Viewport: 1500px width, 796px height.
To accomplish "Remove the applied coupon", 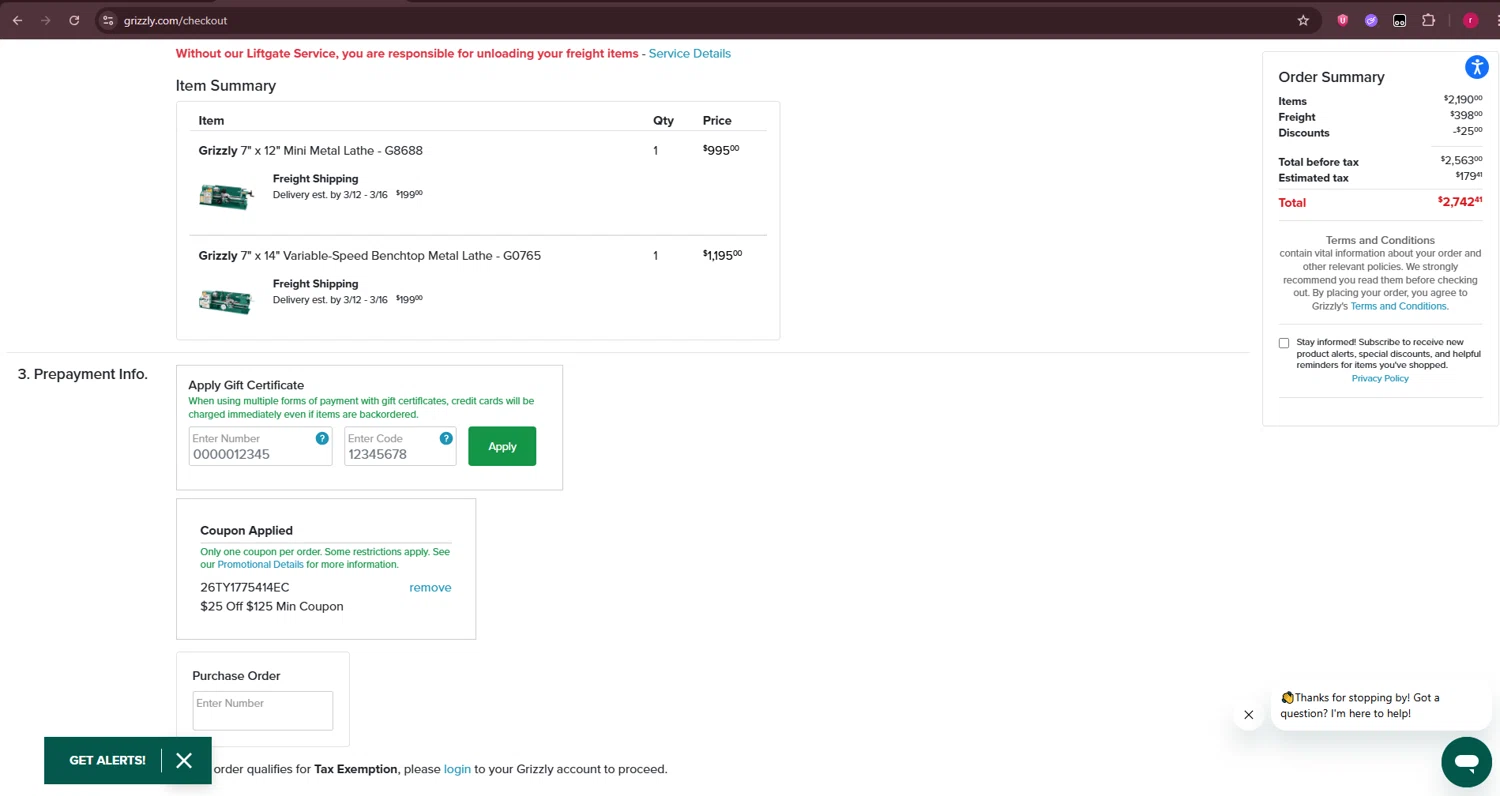I will 430,588.
